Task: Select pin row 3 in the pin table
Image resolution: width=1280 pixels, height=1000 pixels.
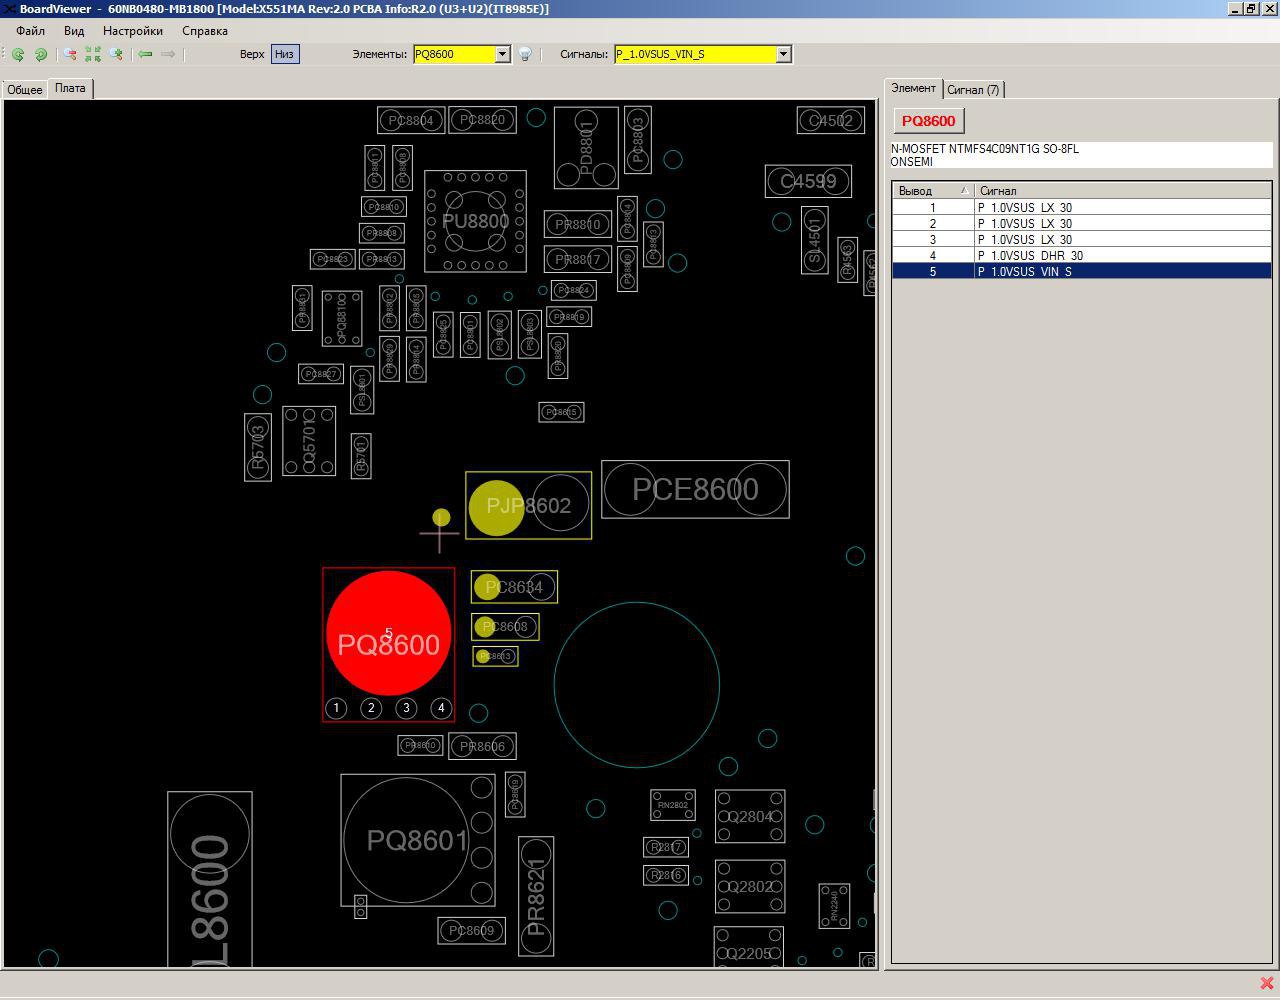Action: (1082, 240)
